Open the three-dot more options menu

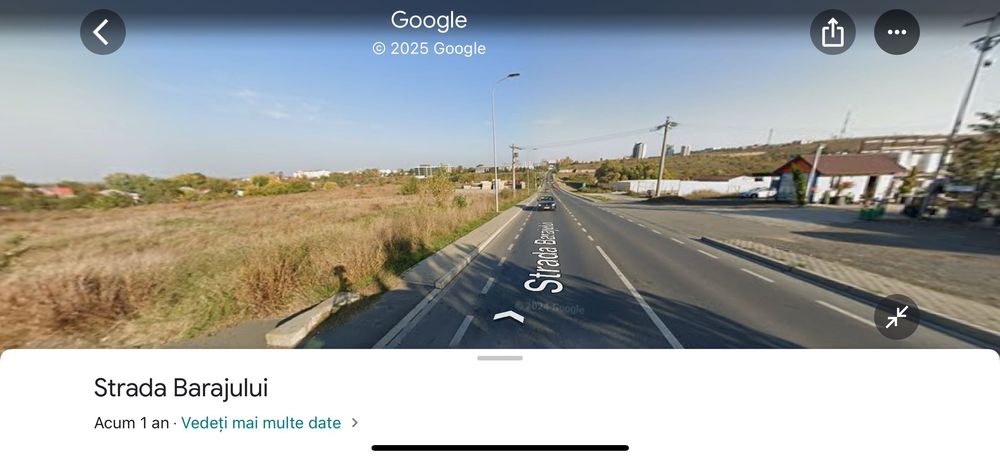coord(897,32)
